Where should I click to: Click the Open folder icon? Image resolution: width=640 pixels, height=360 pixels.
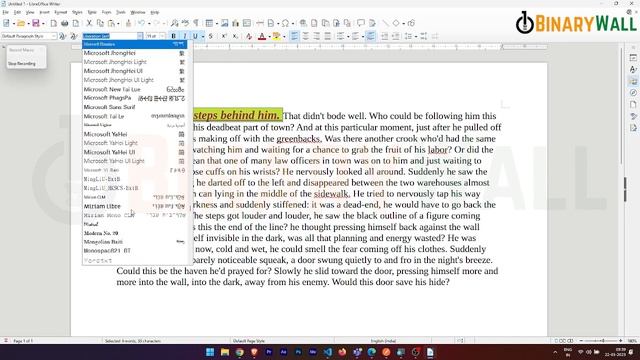(21, 23)
